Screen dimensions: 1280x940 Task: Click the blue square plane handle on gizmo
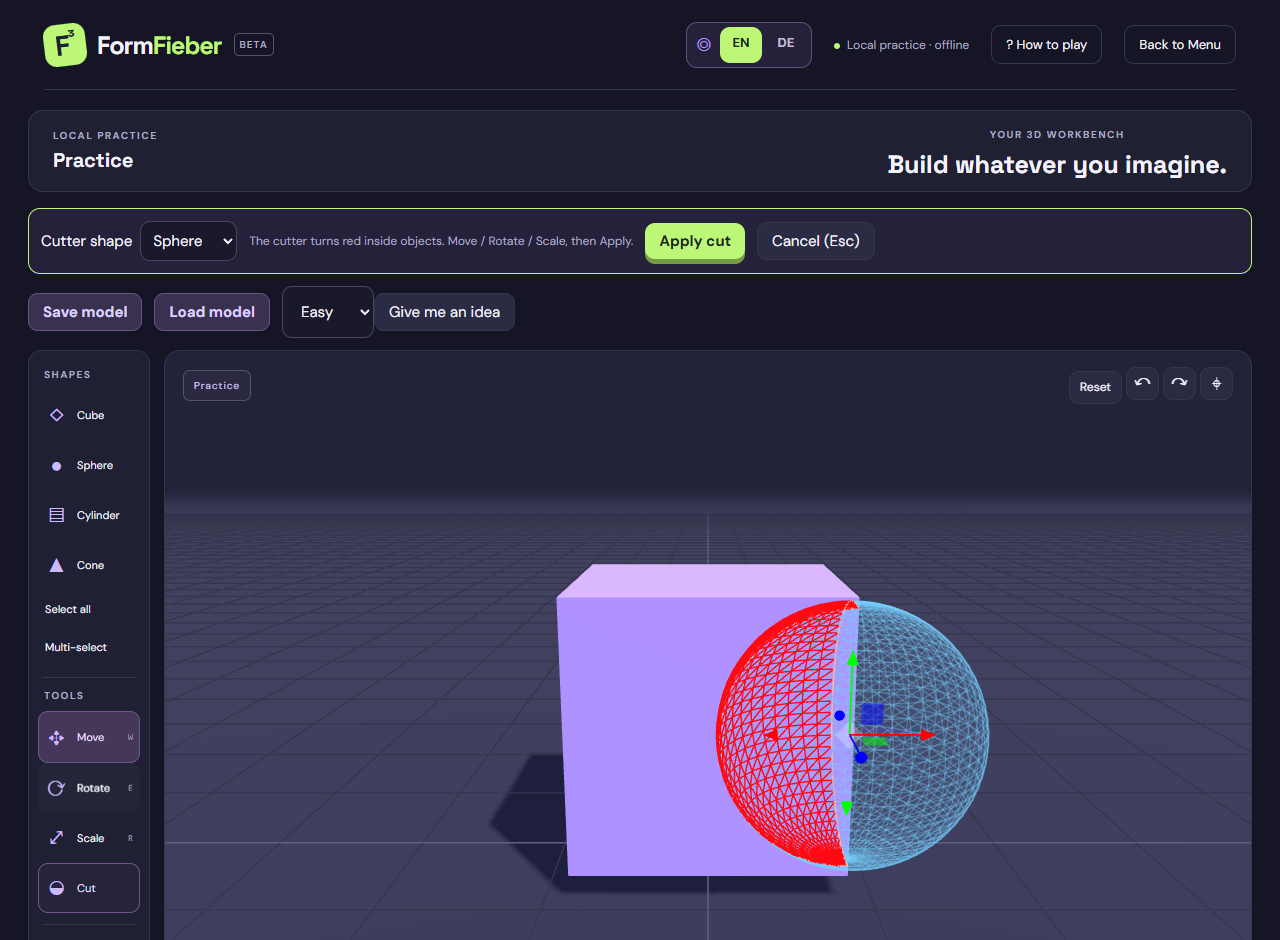(872, 714)
